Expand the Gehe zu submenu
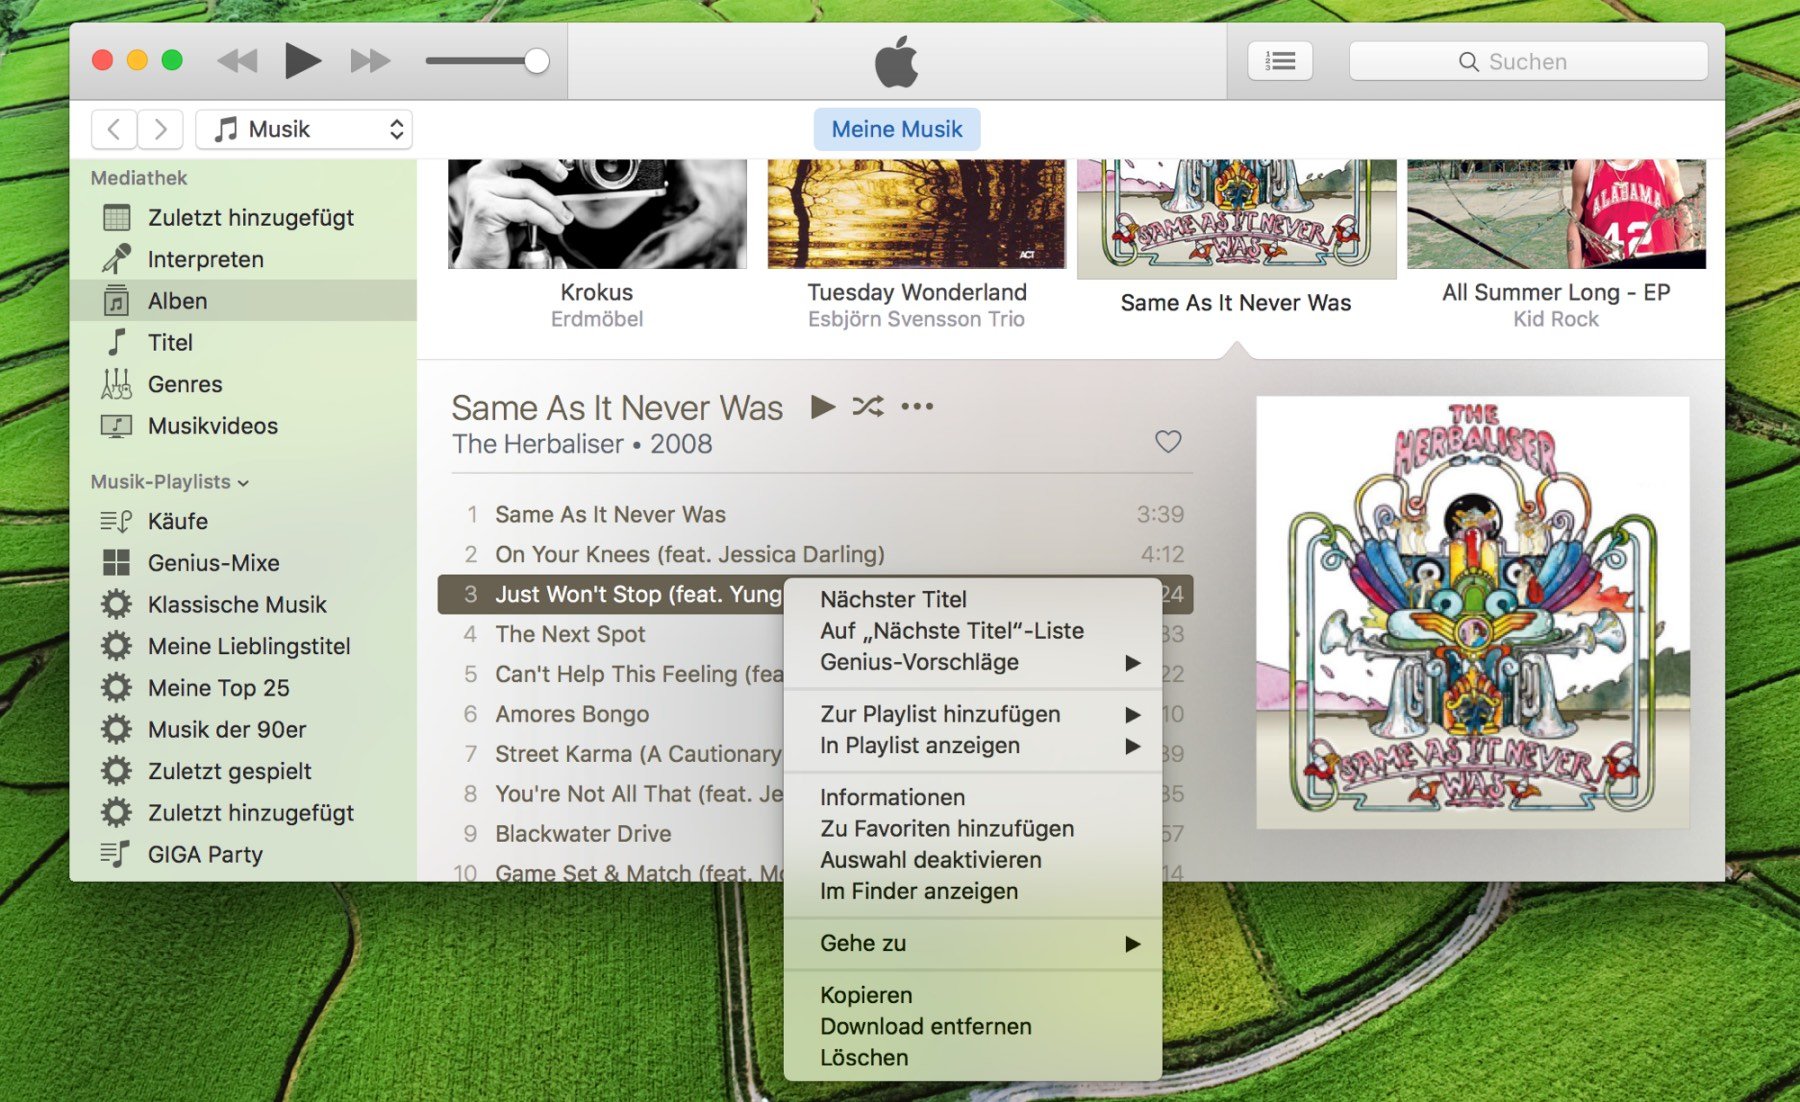Image resolution: width=1800 pixels, height=1102 pixels. tap(973, 943)
